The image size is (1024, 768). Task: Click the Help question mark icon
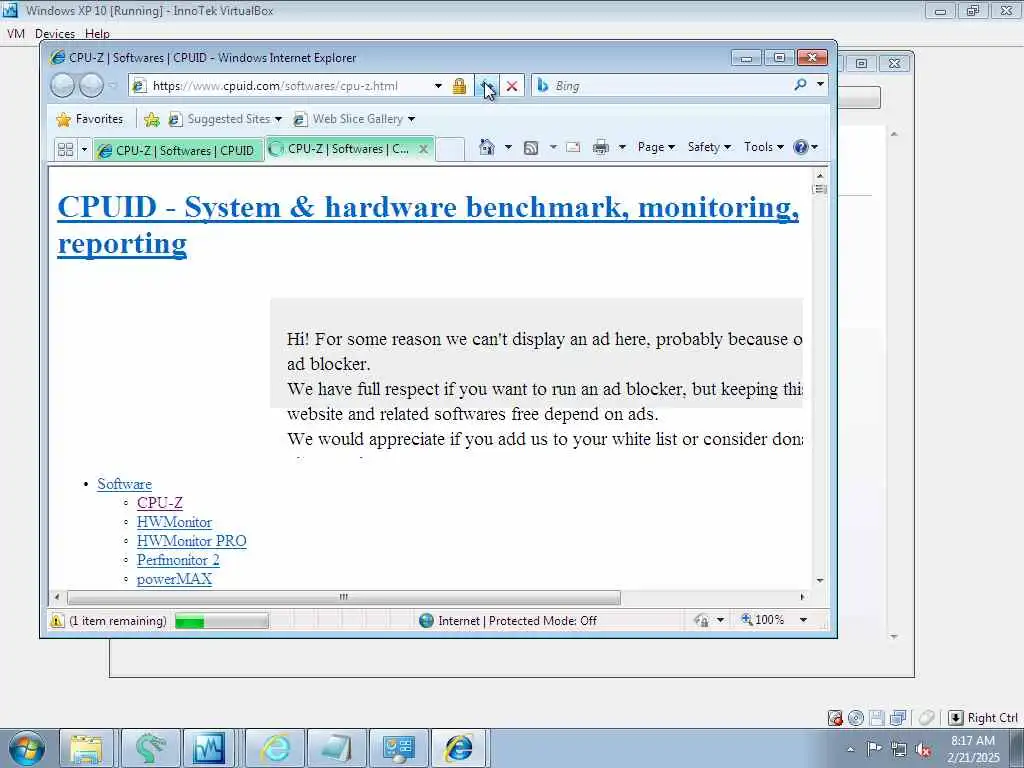pyautogui.click(x=801, y=147)
